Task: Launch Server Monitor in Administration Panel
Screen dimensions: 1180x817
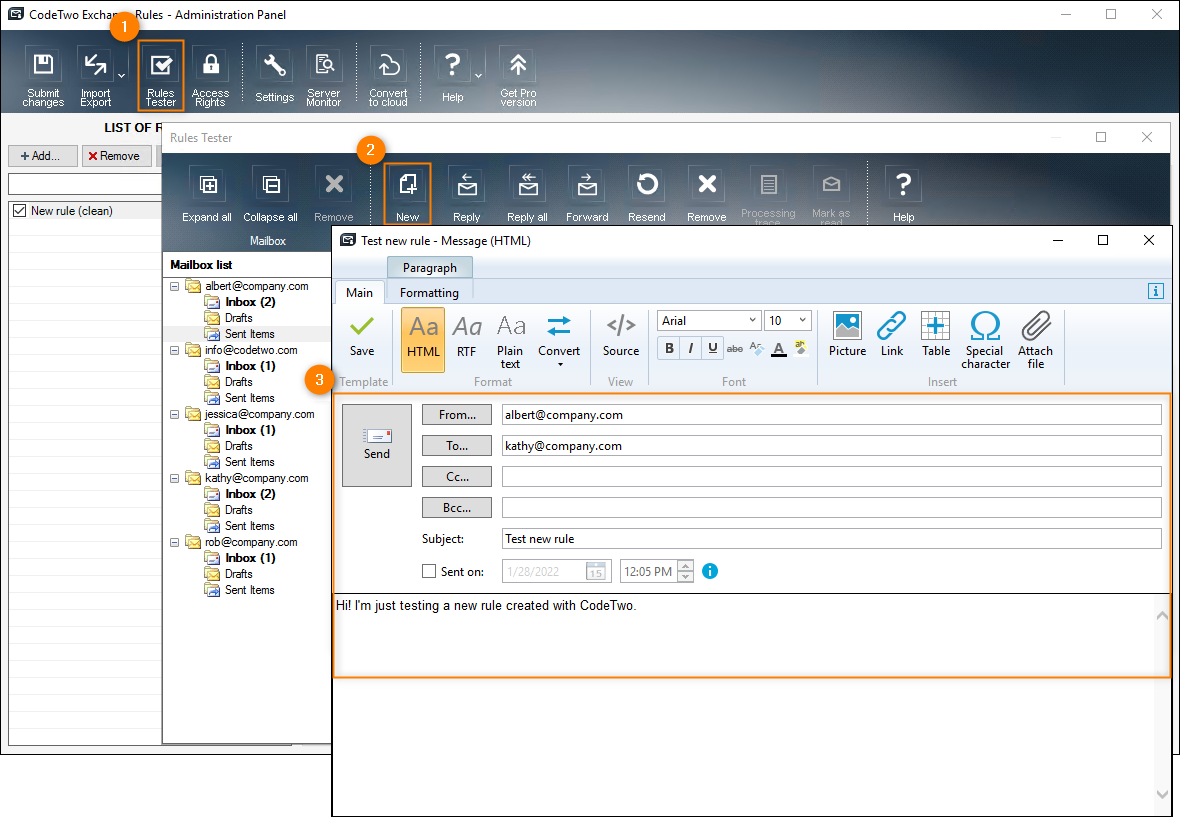Action: (x=324, y=76)
